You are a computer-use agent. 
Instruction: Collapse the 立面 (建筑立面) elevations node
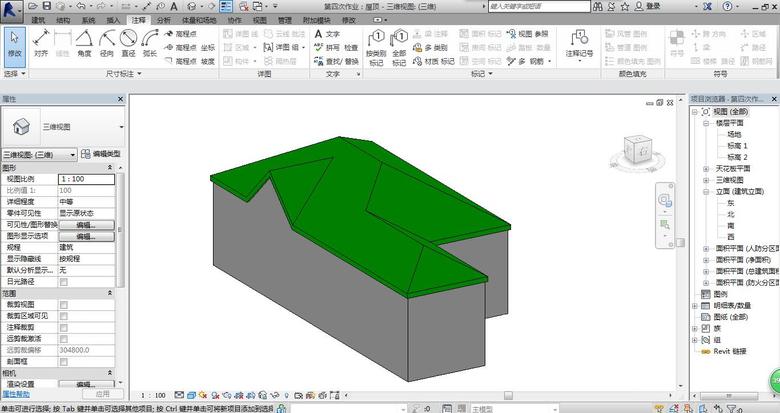point(706,190)
